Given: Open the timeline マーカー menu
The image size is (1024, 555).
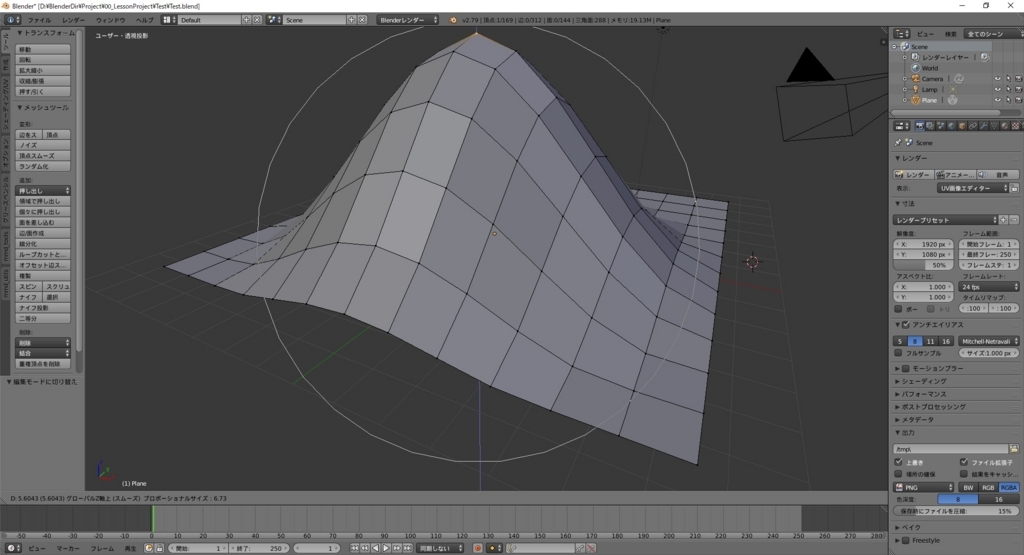Looking at the screenshot, I should click(68, 548).
